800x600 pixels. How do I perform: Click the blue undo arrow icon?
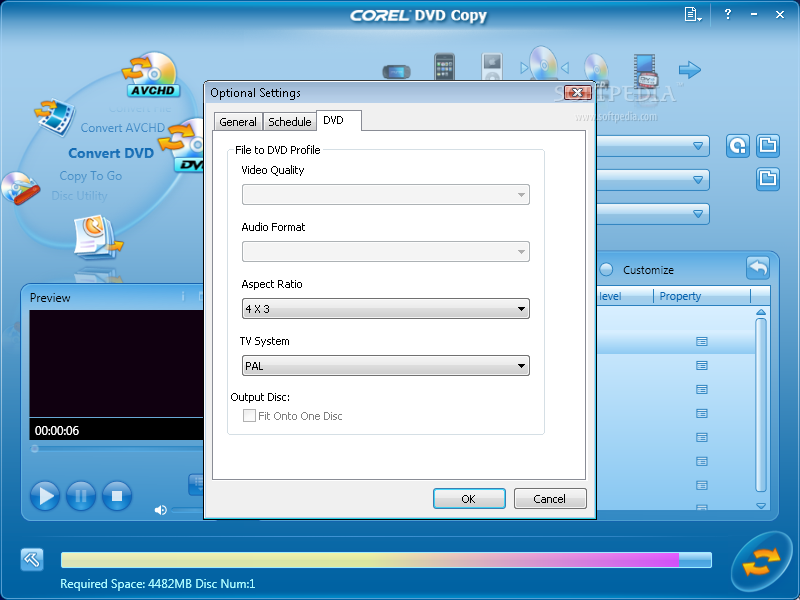click(758, 267)
